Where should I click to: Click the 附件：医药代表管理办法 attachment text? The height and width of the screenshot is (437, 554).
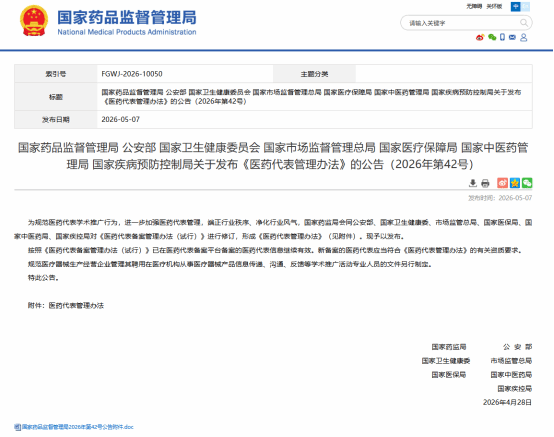pyautogui.click(x=66, y=306)
